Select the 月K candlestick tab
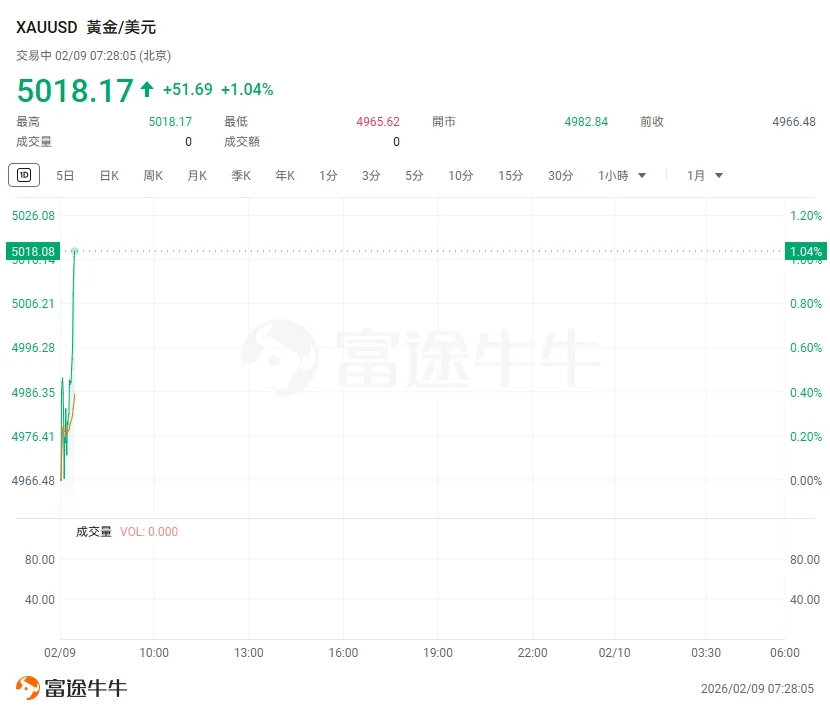 [197, 176]
